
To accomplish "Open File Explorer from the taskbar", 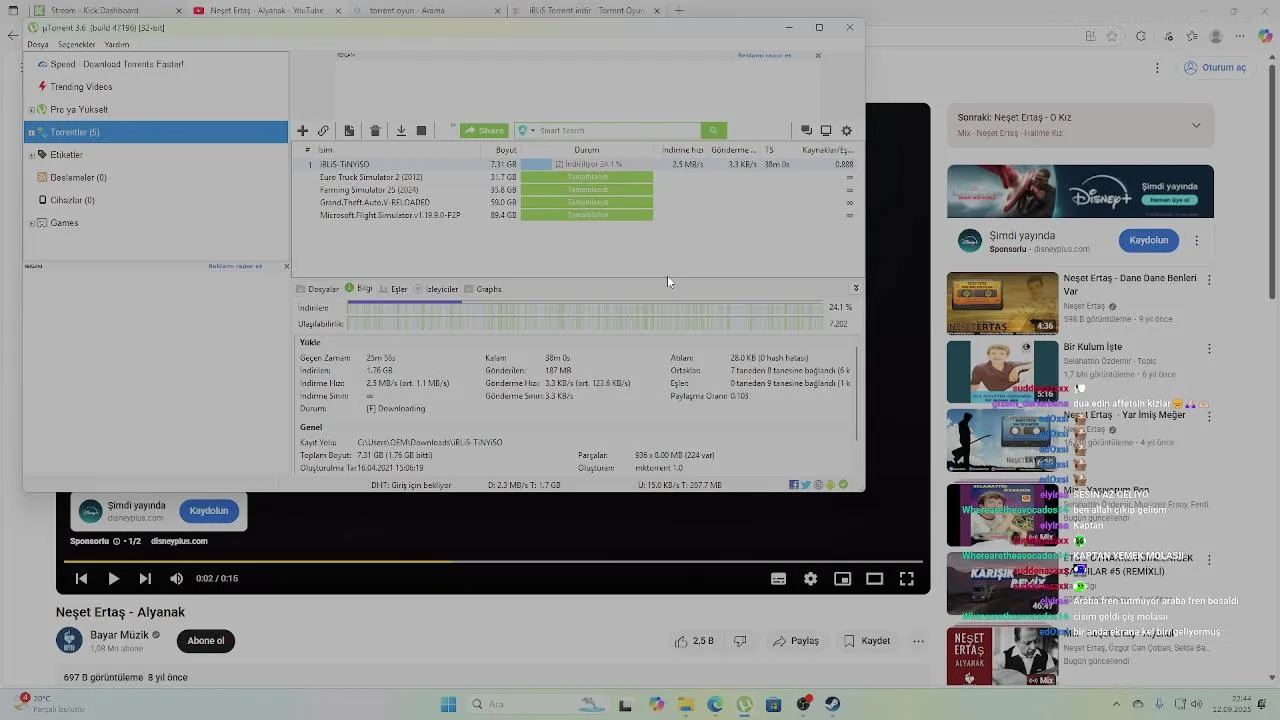I will pyautogui.click(x=685, y=705).
